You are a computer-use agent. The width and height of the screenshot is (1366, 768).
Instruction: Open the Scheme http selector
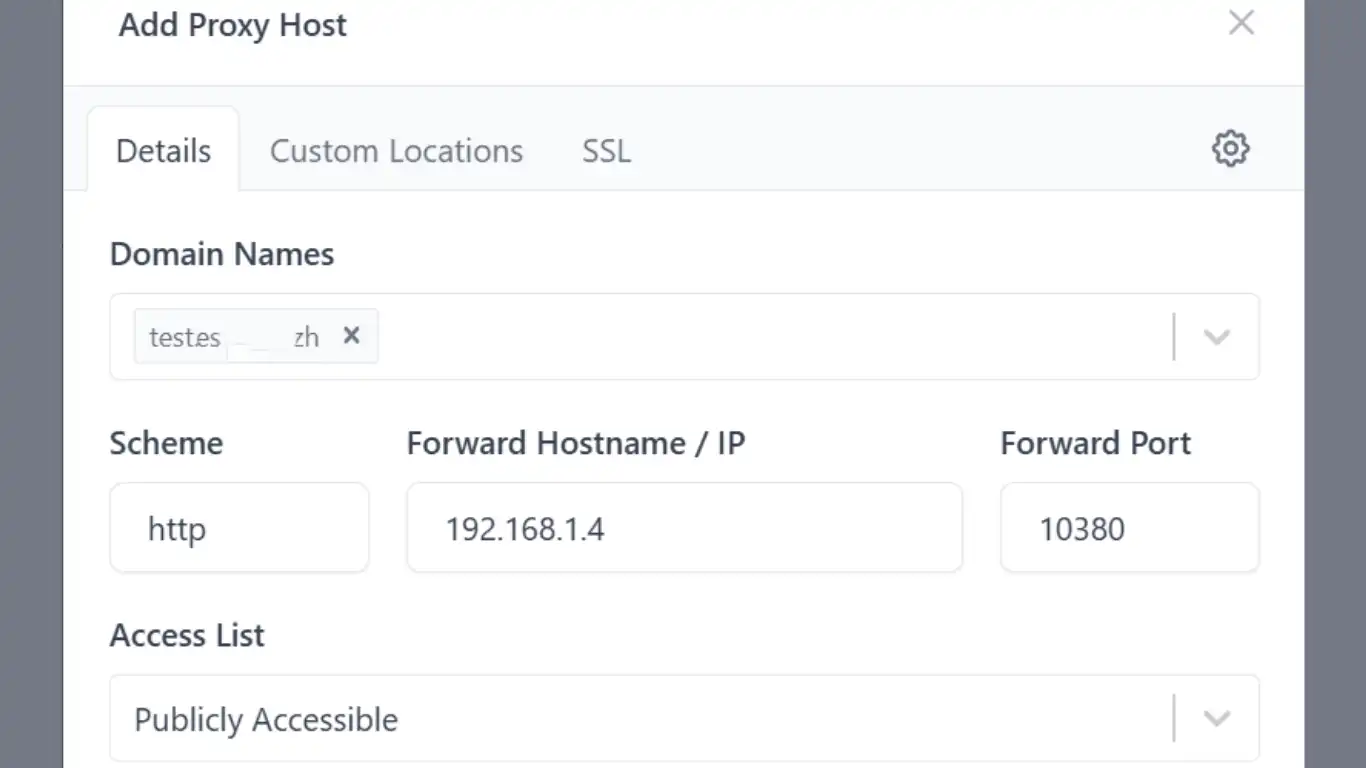click(x=239, y=528)
